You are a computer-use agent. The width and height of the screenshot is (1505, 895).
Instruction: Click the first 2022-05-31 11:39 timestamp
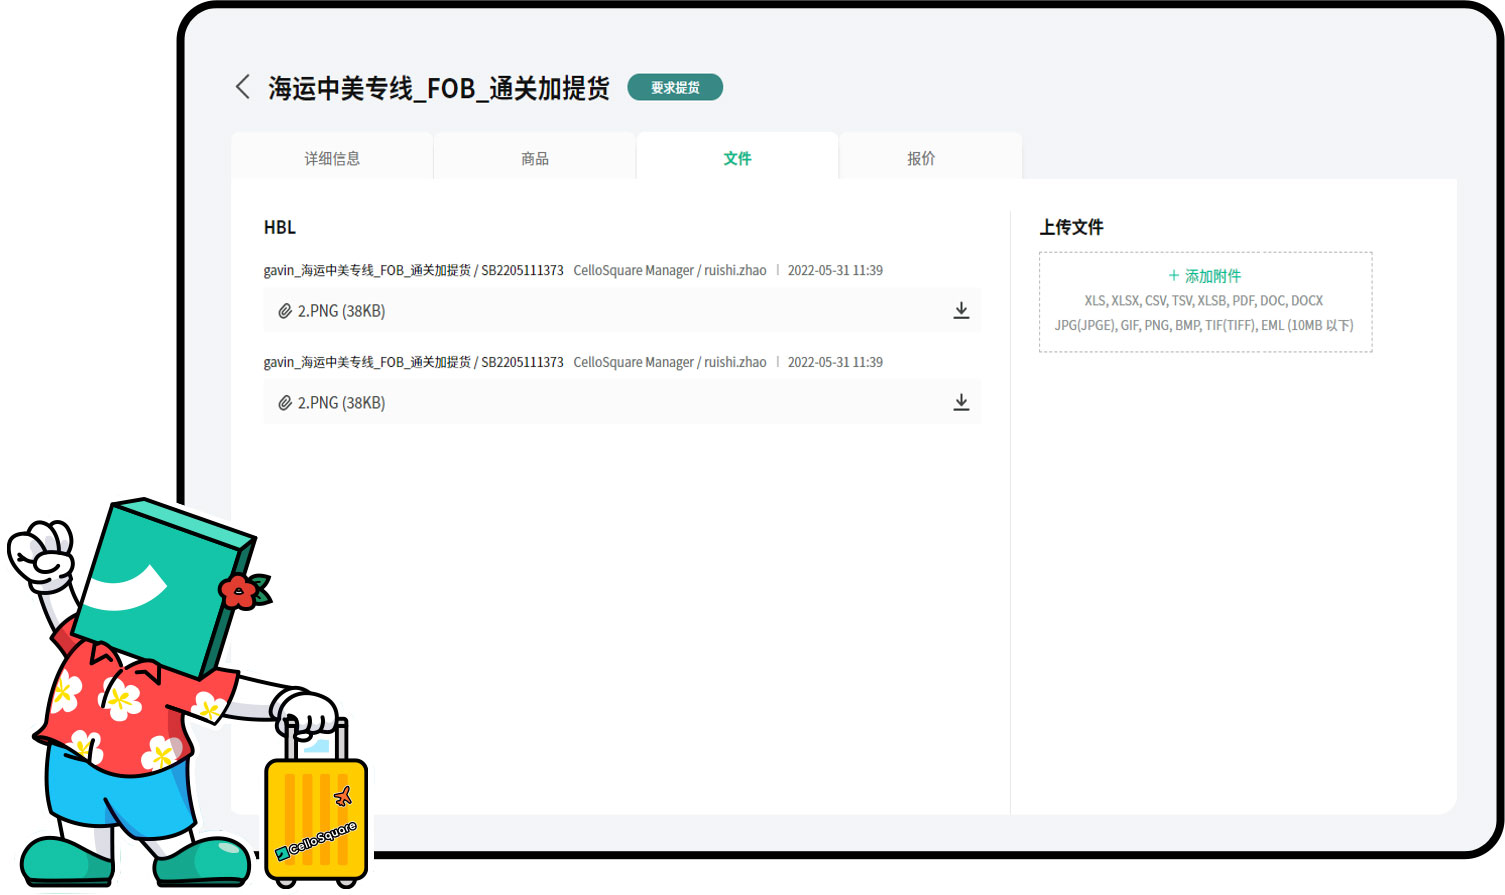click(x=835, y=270)
